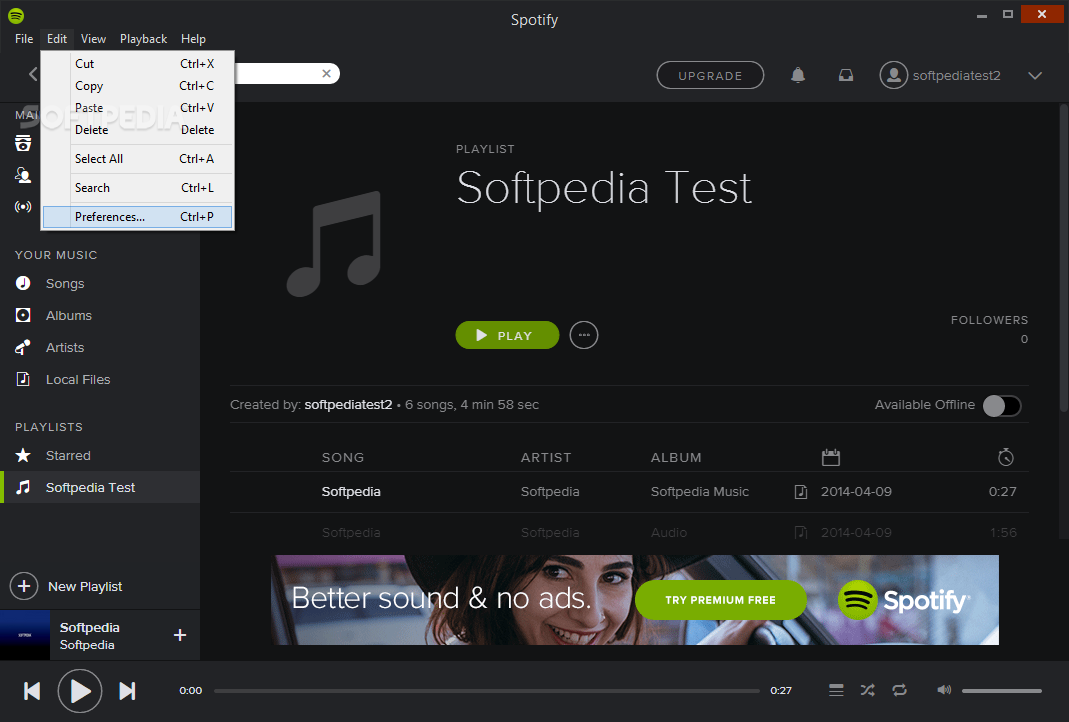Open the Radio sidebar icon
This screenshot has width=1069, height=722.
[x=23, y=207]
